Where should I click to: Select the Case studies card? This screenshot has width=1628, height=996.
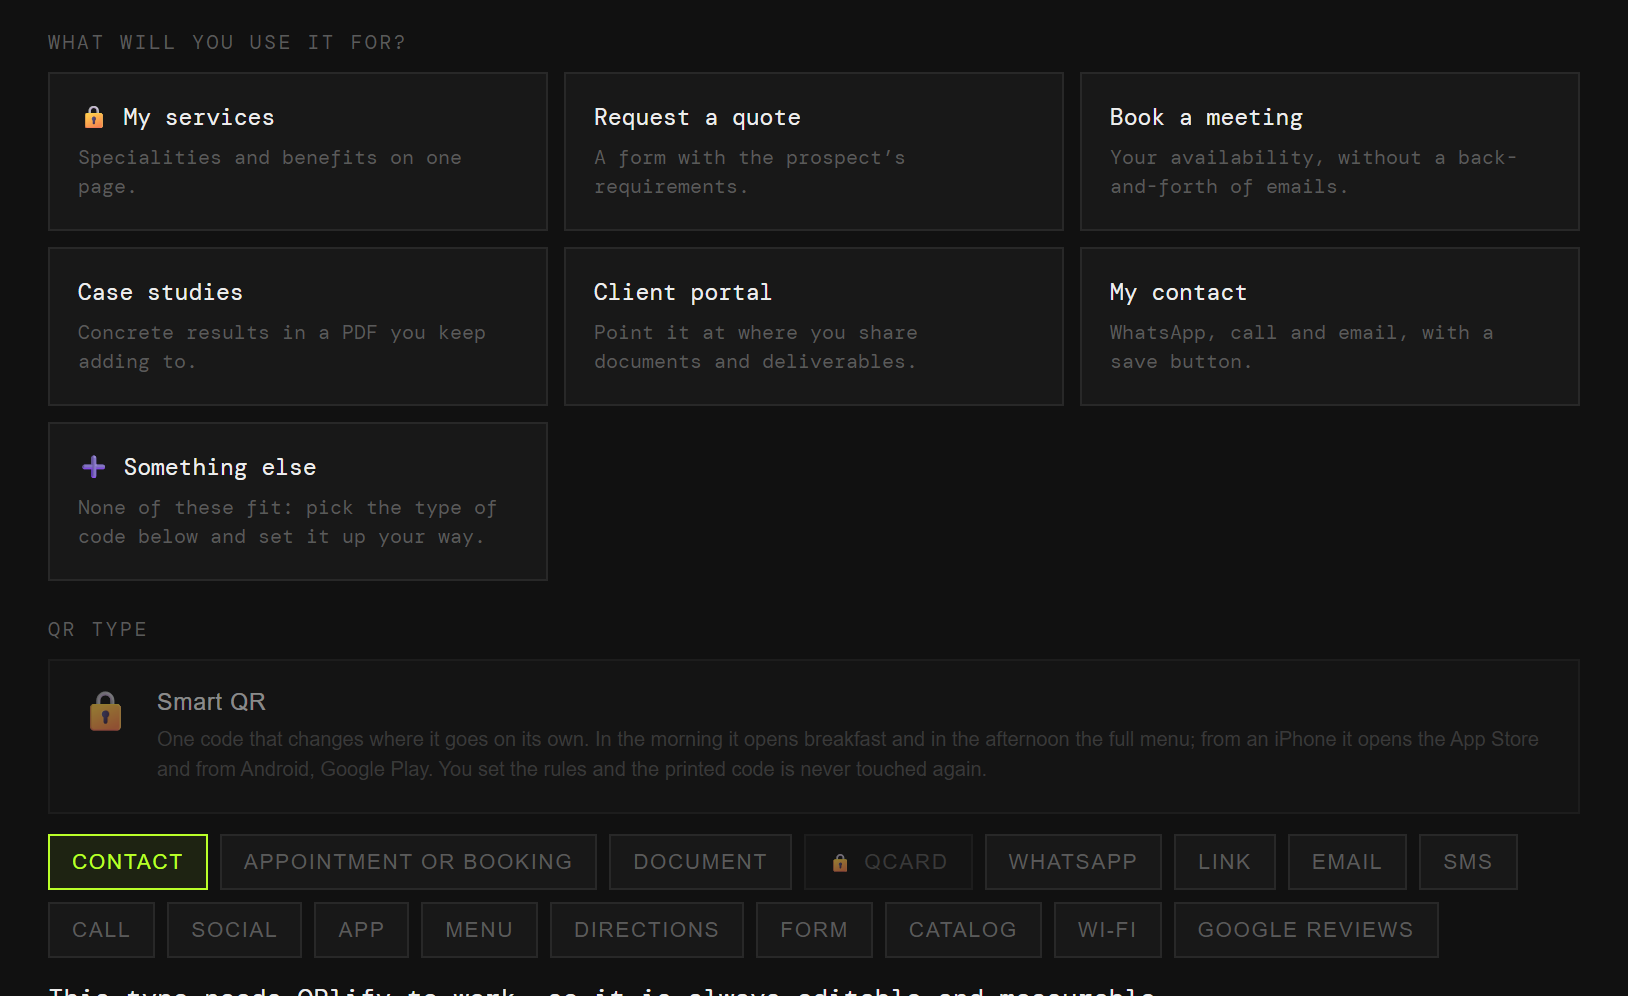pos(298,326)
